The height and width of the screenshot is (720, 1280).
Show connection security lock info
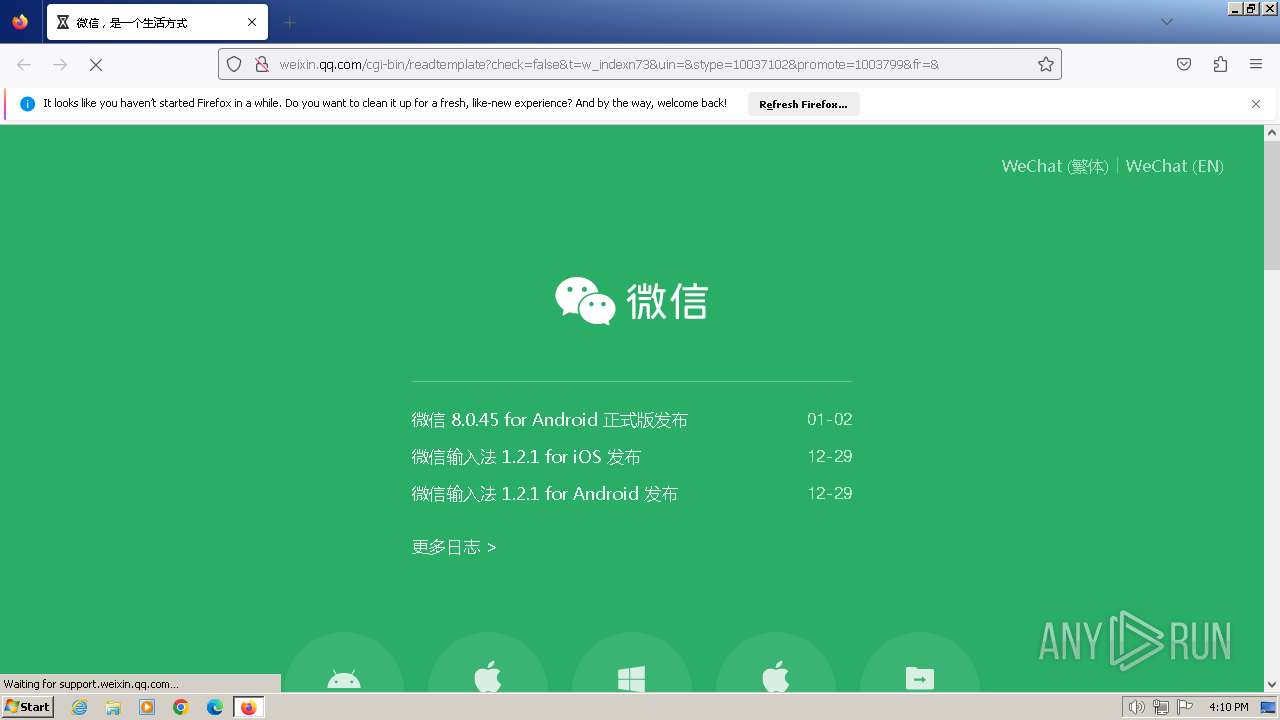tap(262, 64)
